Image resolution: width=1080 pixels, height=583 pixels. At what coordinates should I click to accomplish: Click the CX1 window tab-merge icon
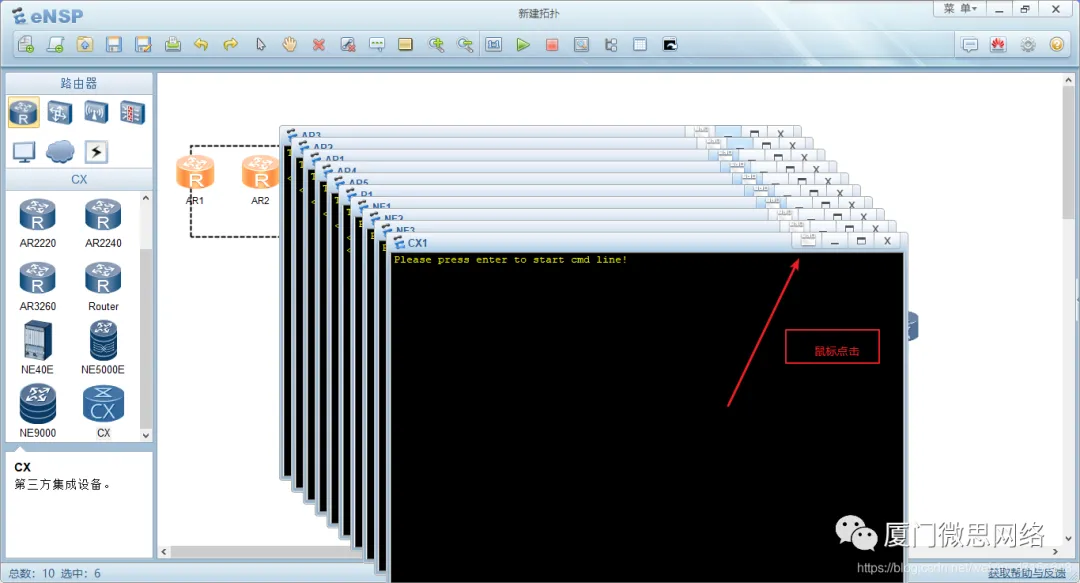(x=809, y=241)
